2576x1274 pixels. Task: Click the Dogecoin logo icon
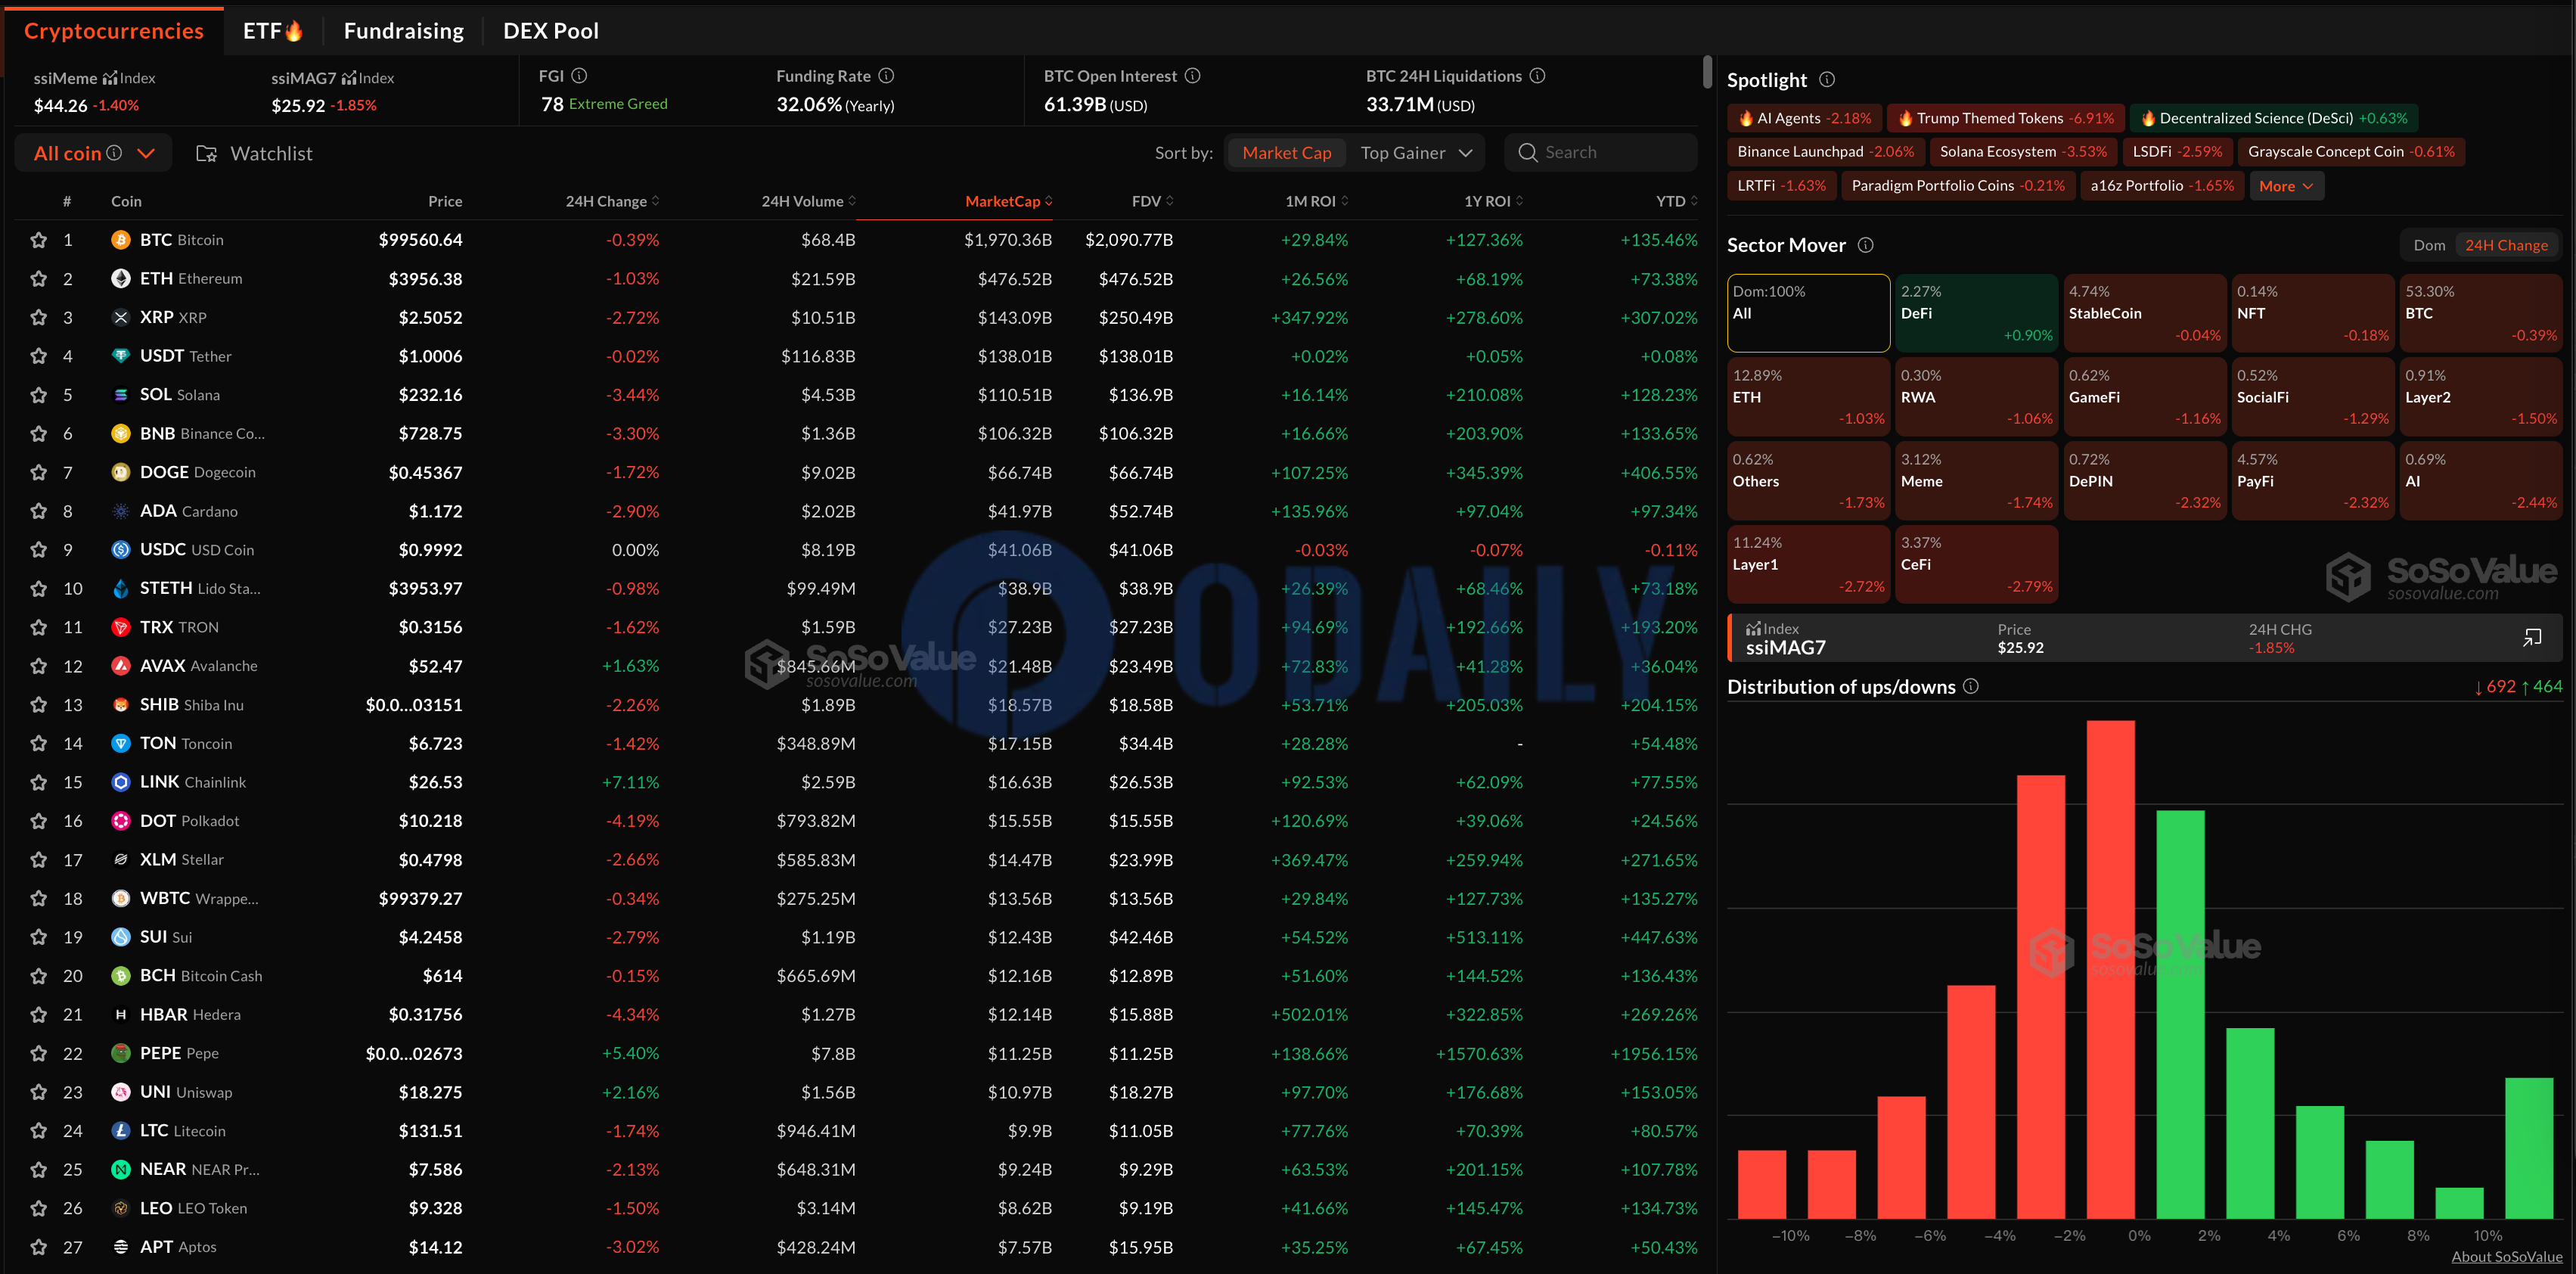coord(121,472)
